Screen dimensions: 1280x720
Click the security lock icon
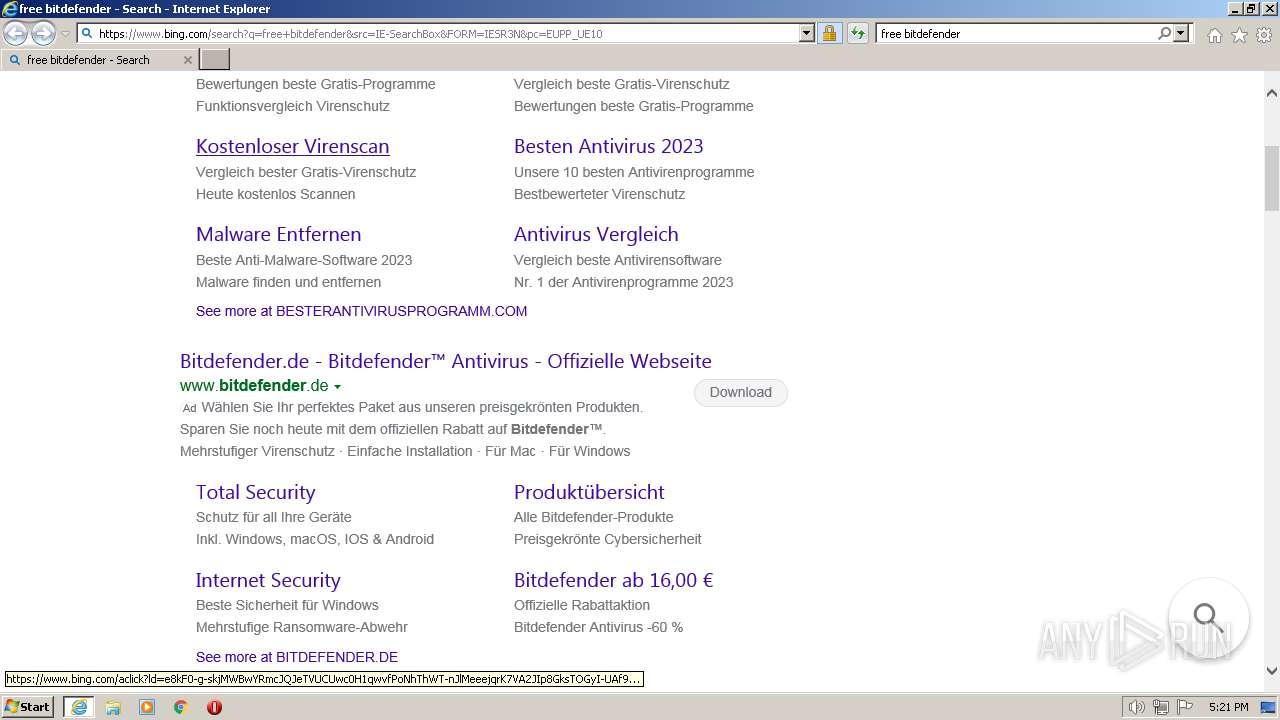click(829, 33)
